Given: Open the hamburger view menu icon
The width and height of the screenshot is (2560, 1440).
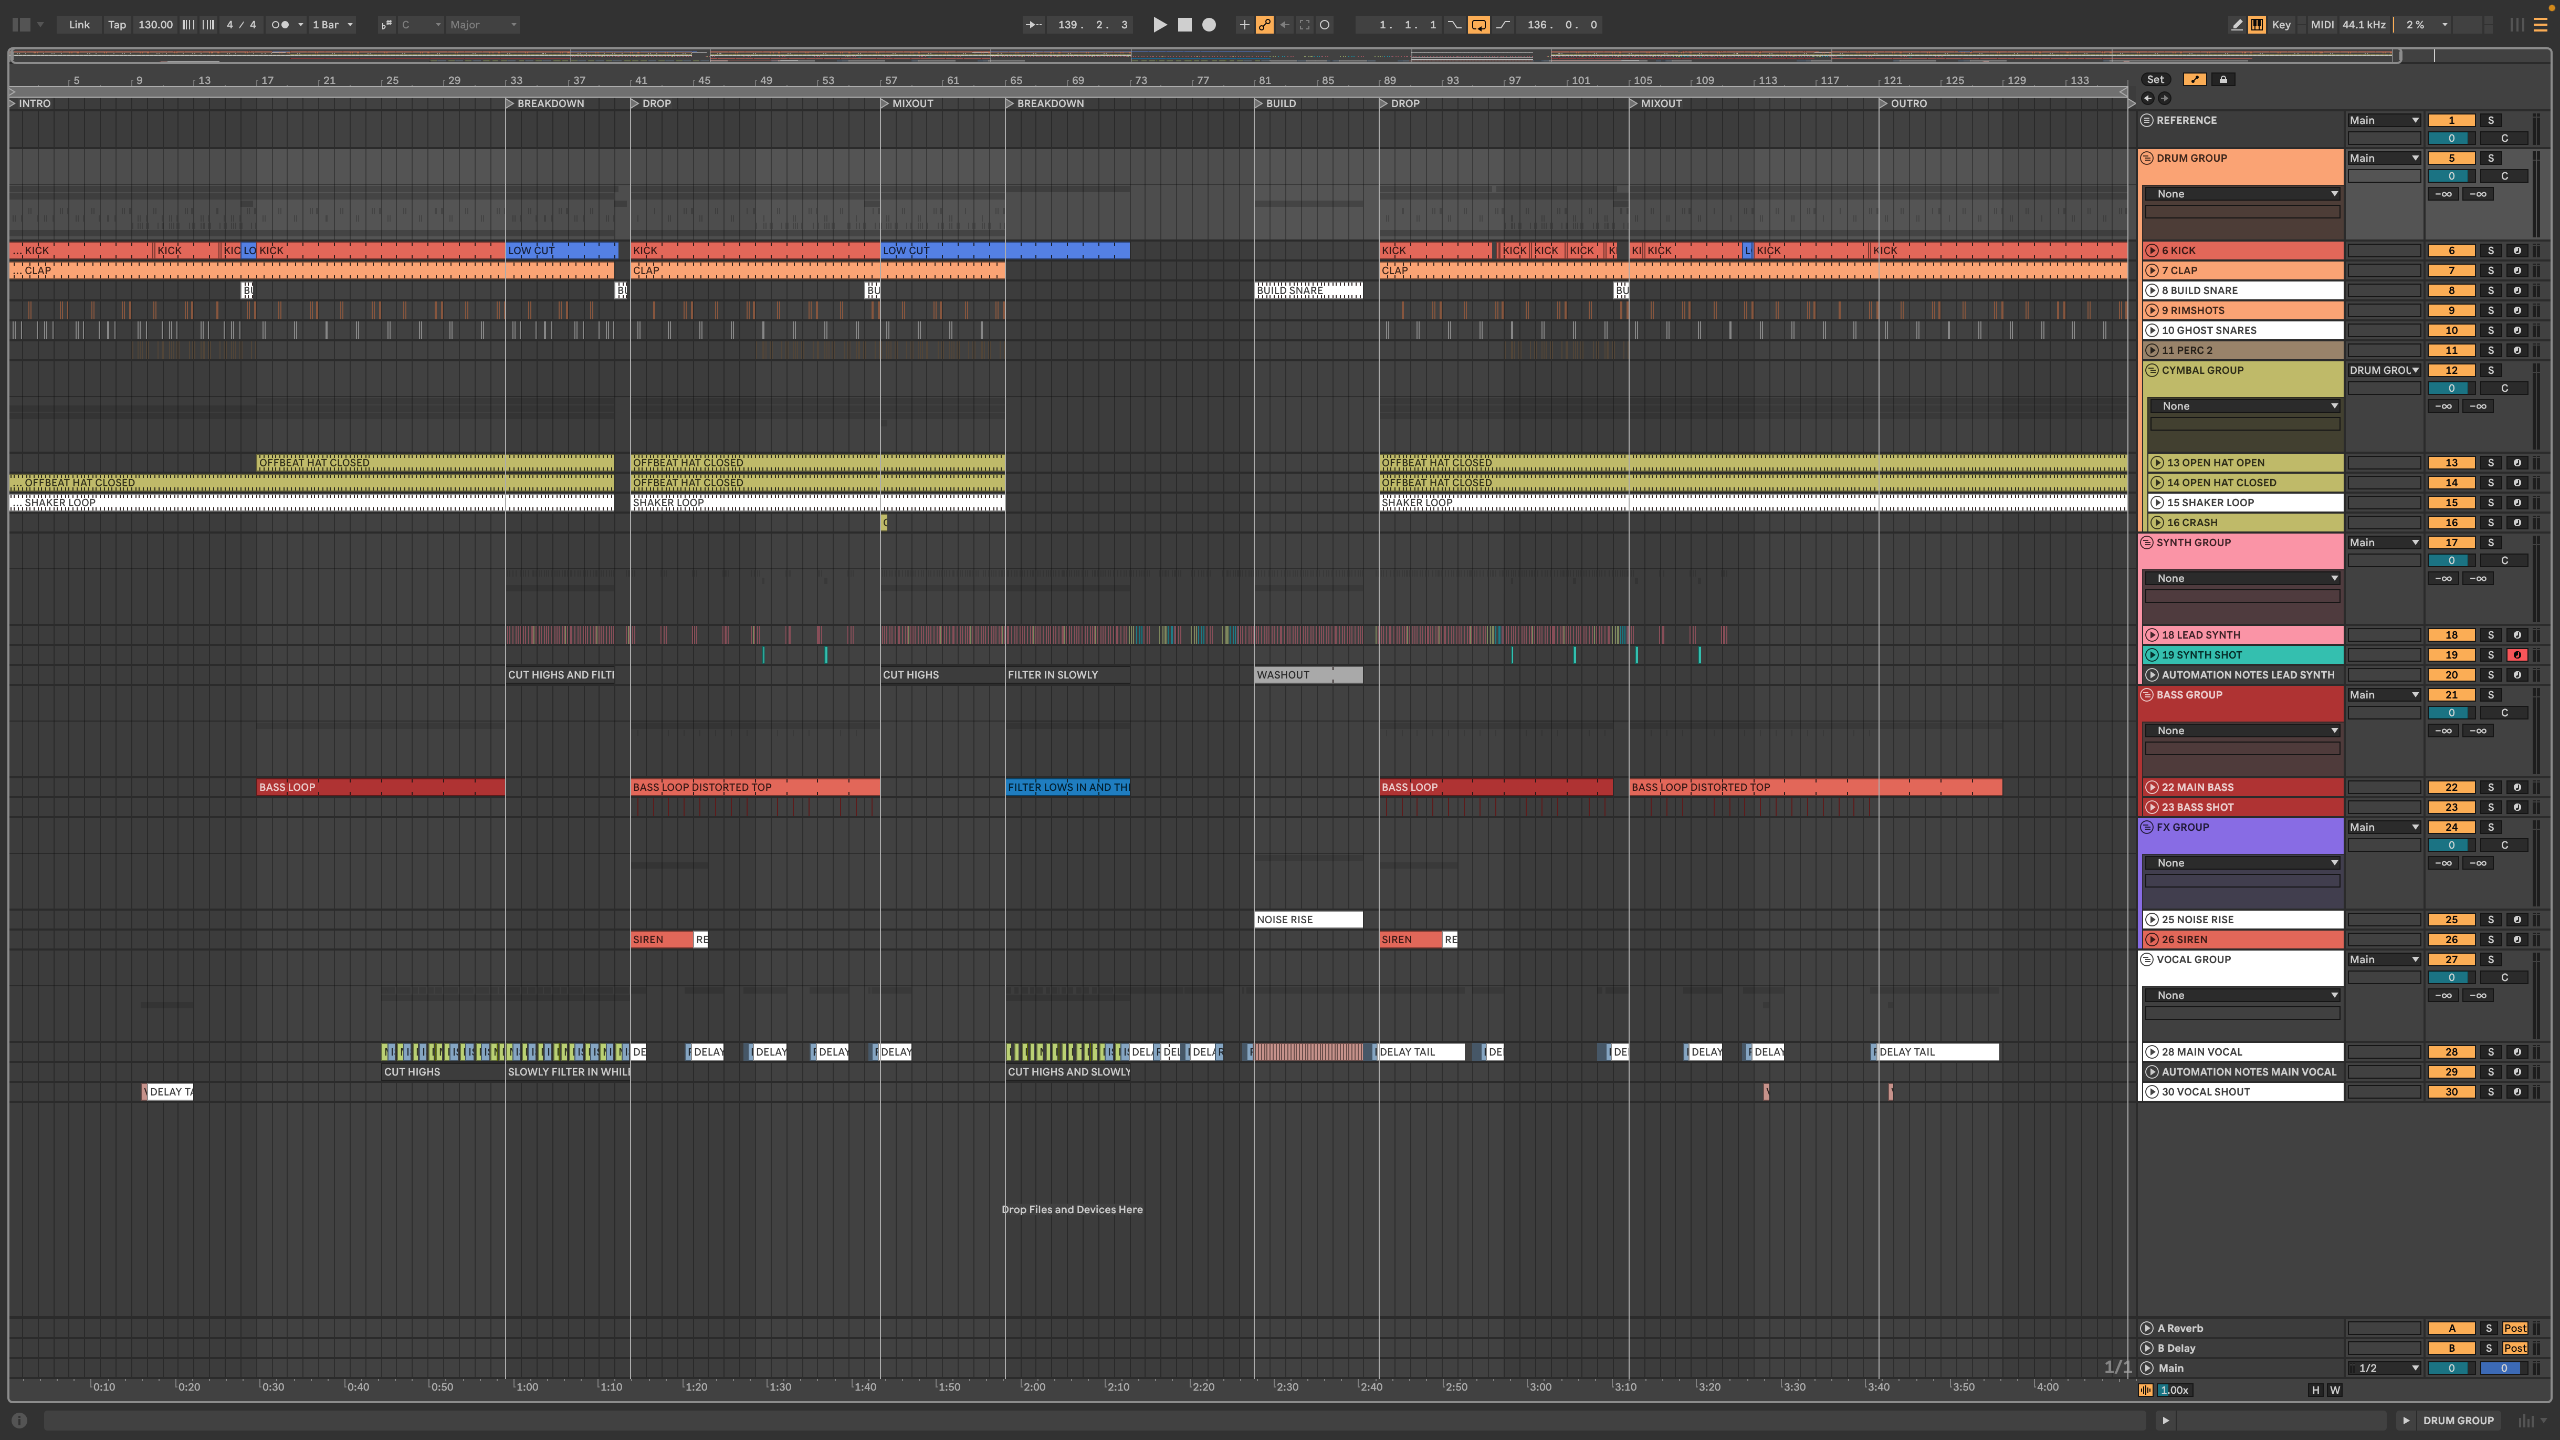Looking at the screenshot, I should pyautogui.click(x=2540, y=25).
